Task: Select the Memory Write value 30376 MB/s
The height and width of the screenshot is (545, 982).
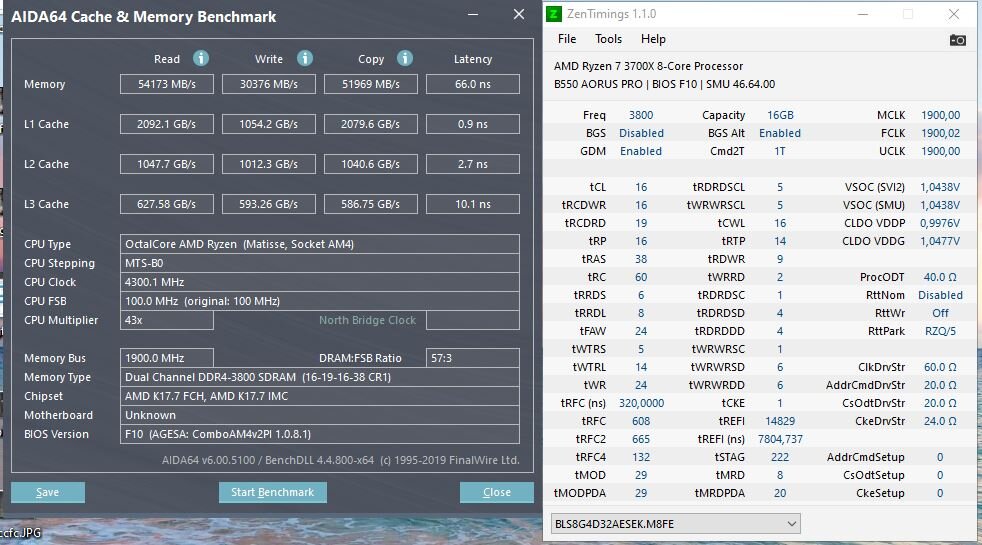Action: [269, 84]
